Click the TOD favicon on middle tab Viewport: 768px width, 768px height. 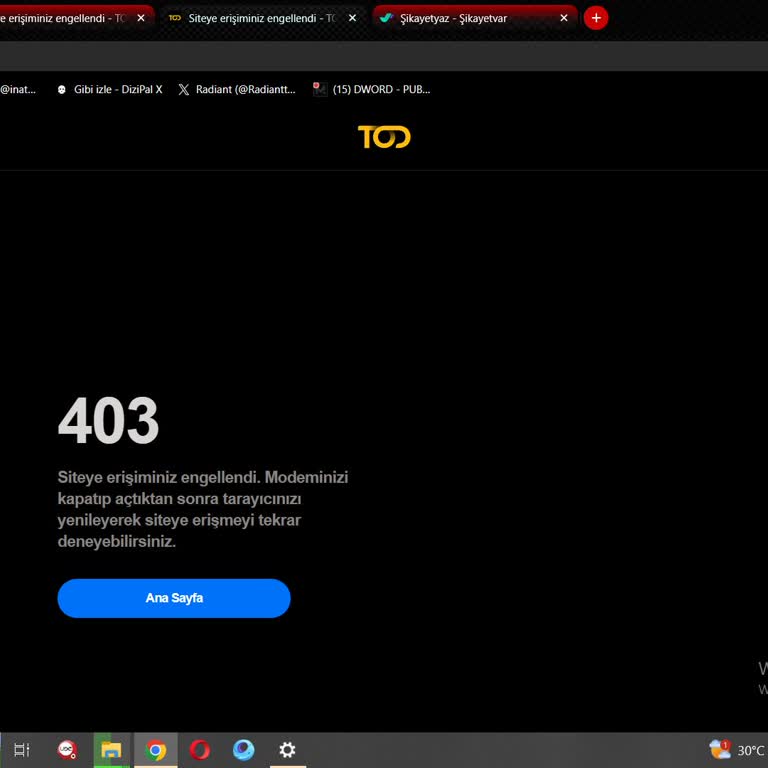[175, 18]
